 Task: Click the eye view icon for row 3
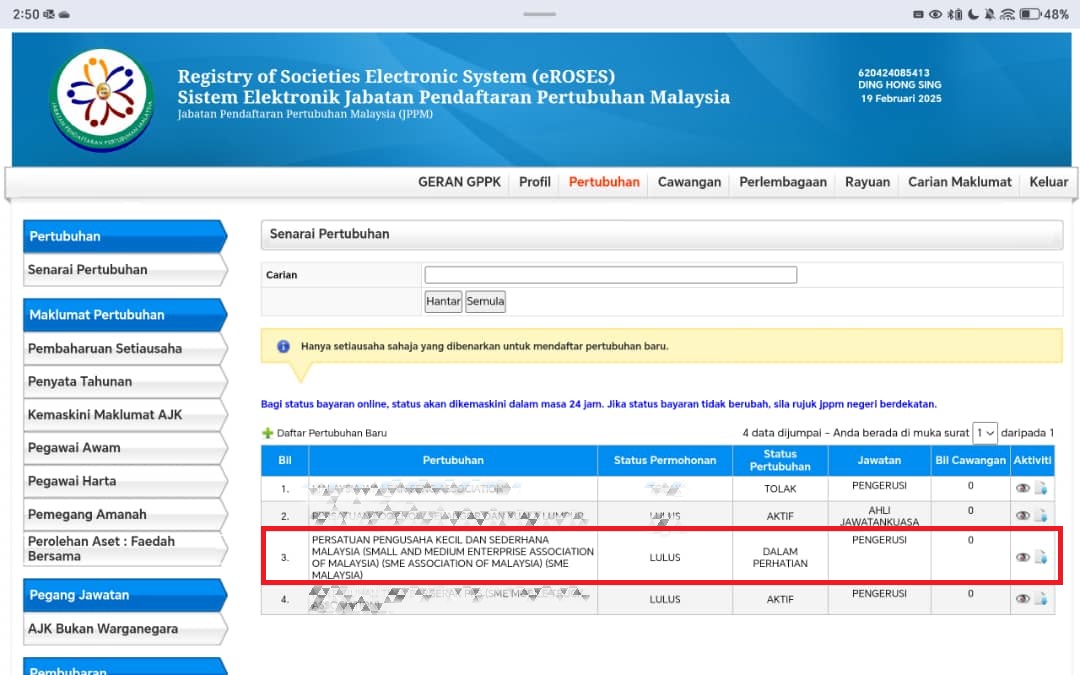1023,557
